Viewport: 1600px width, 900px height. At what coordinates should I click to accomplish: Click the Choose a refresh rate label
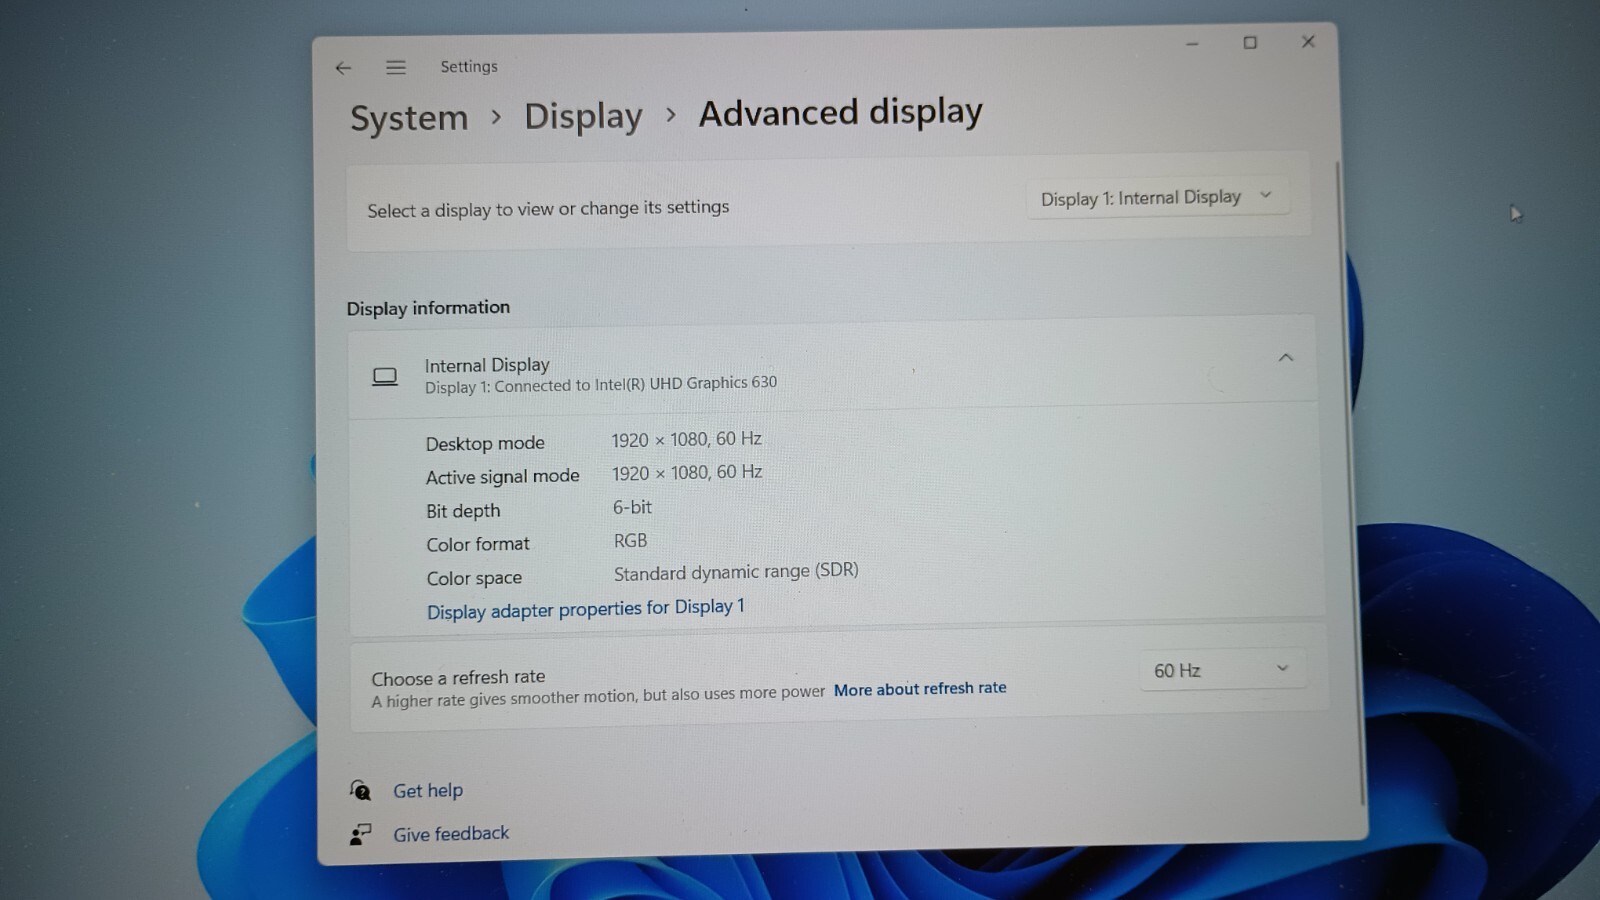[x=458, y=678]
